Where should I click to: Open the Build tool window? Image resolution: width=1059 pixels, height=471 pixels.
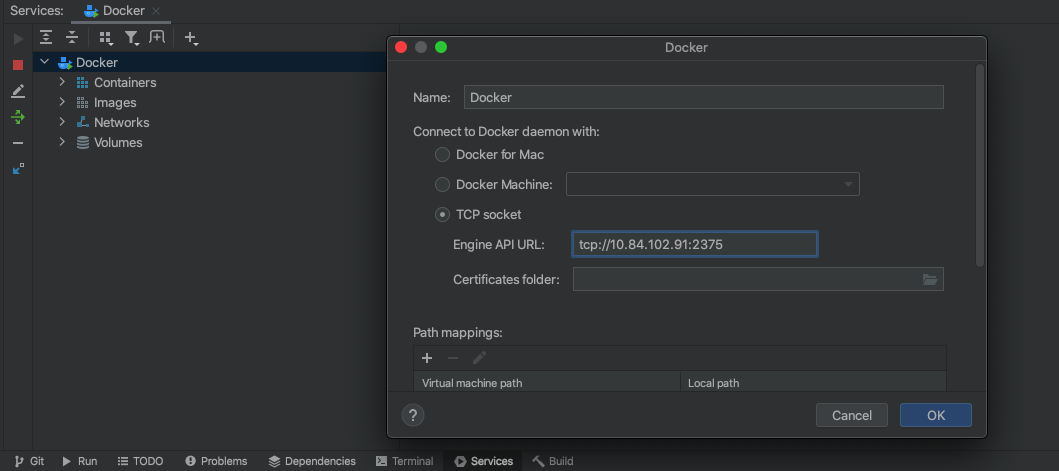(553, 462)
